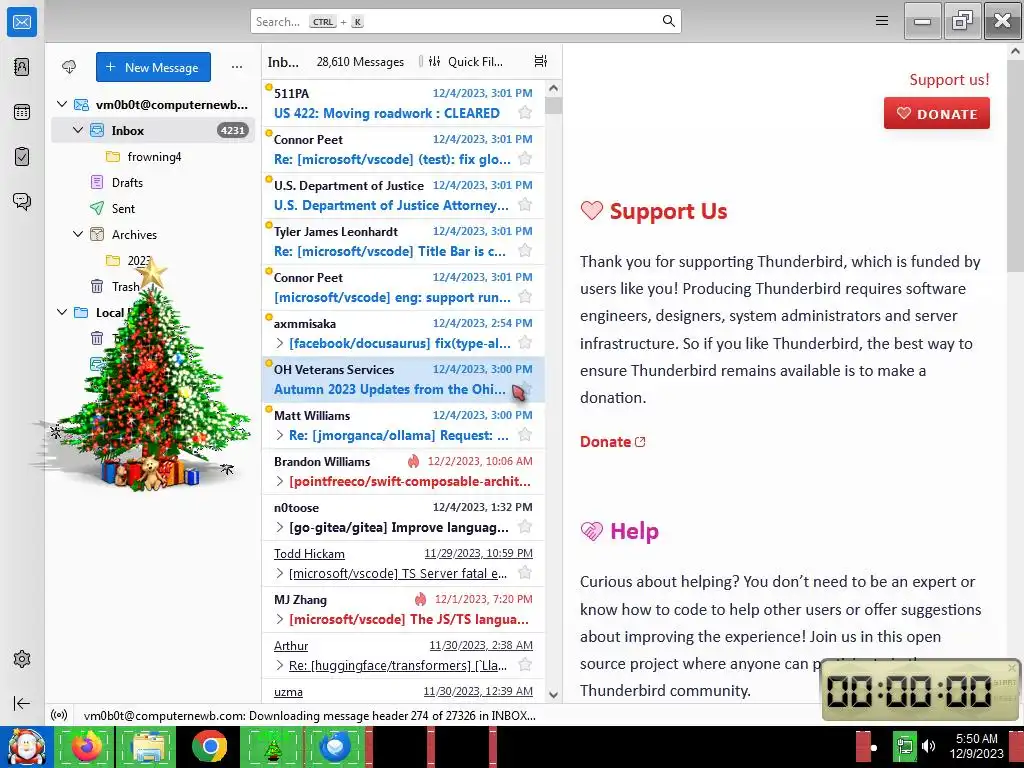Click the online status indicator icon
Viewport: 1024px width, 768px height.
pos(59,715)
